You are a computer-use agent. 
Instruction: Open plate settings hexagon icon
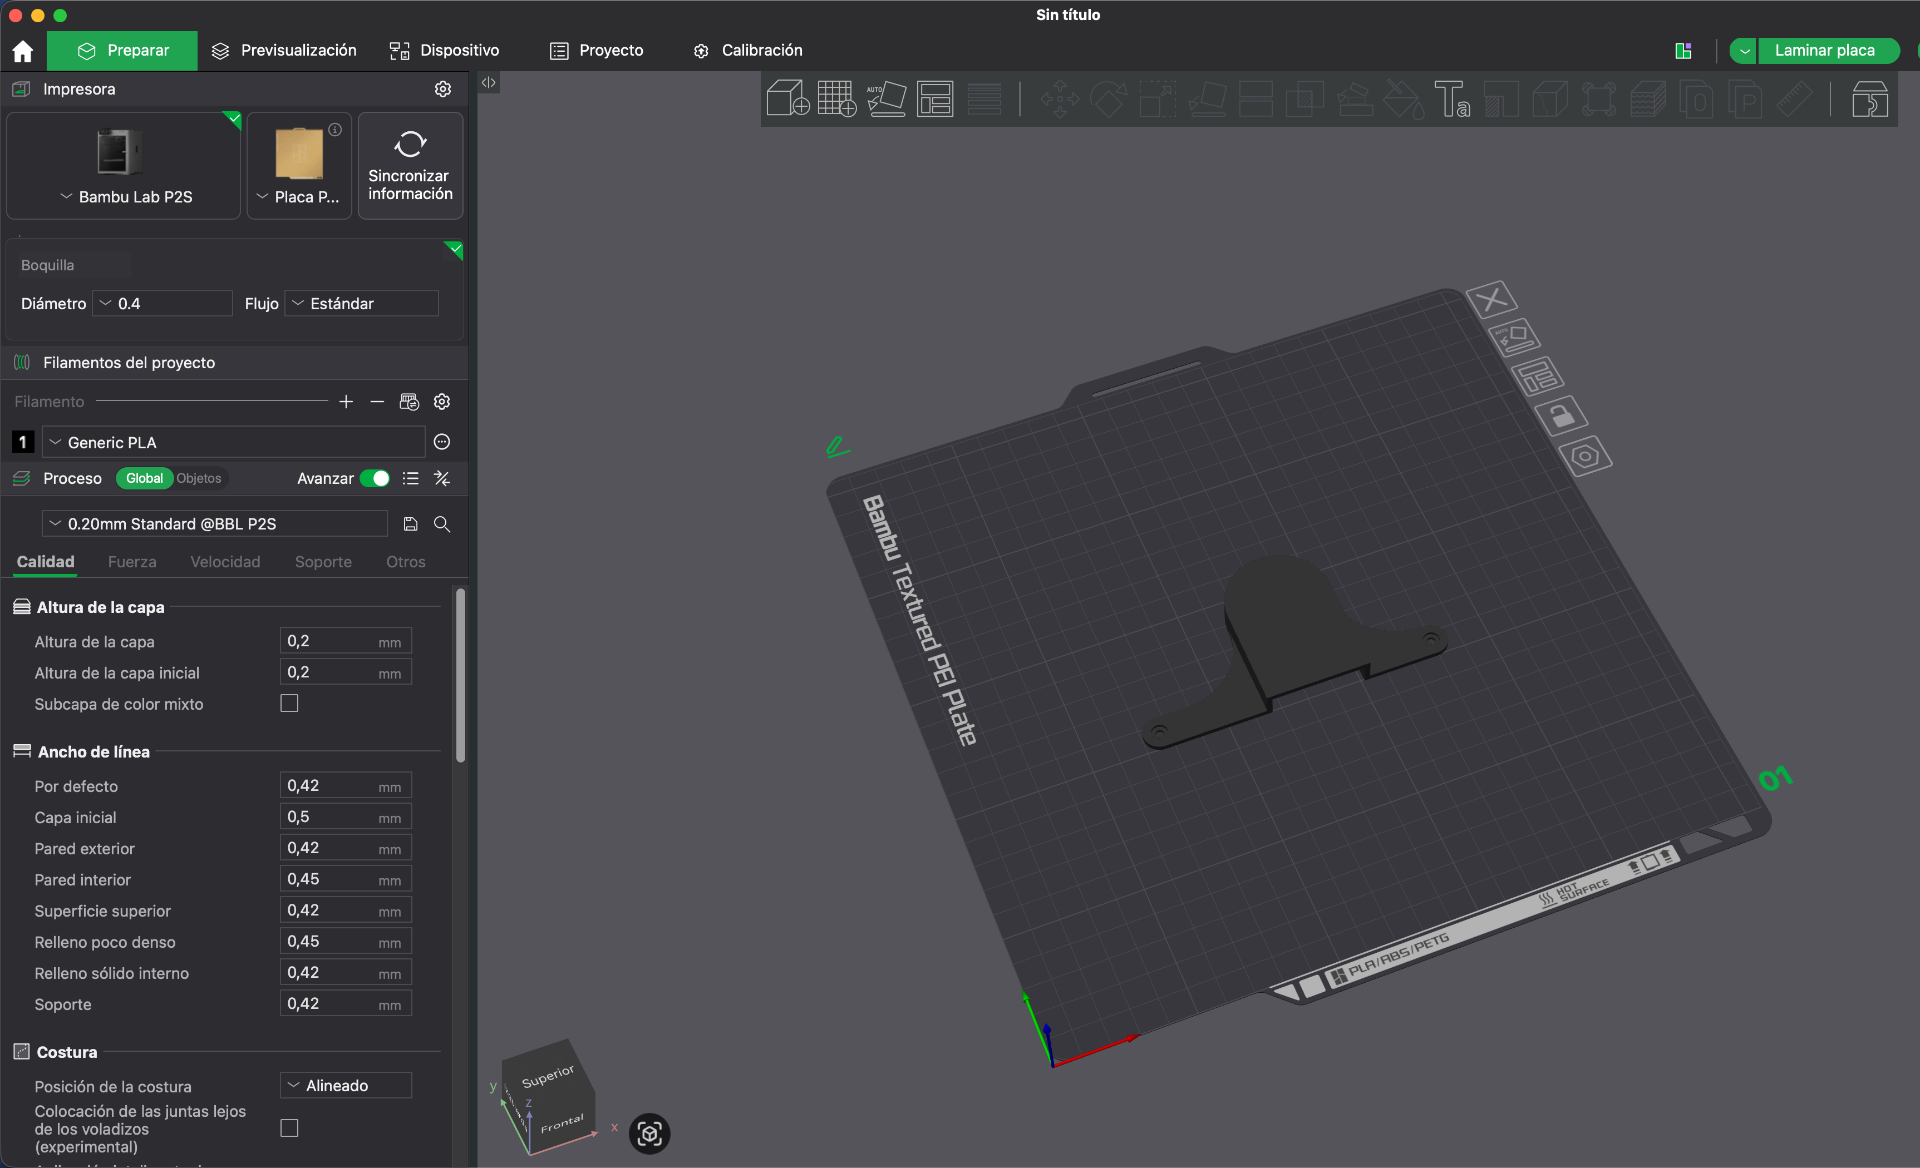[x=1585, y=457]
